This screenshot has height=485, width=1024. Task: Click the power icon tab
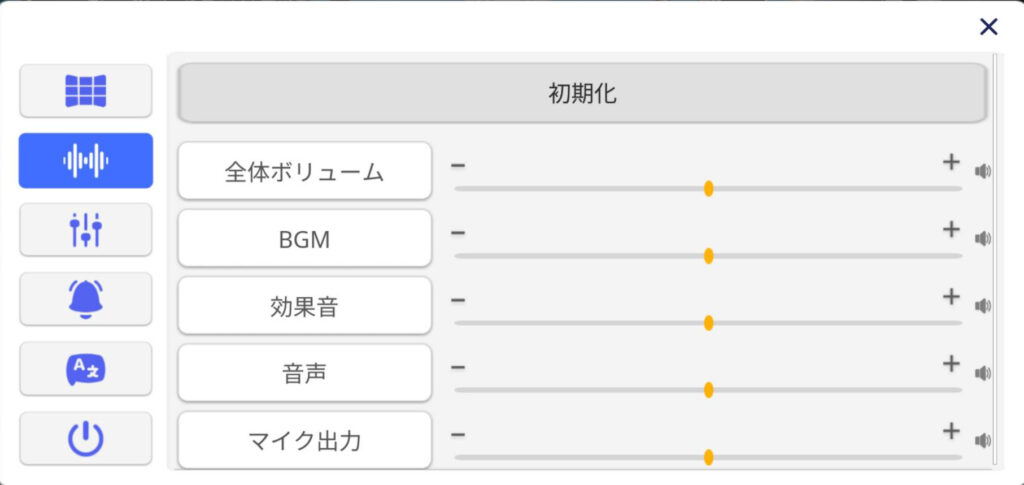click(86, 439)
